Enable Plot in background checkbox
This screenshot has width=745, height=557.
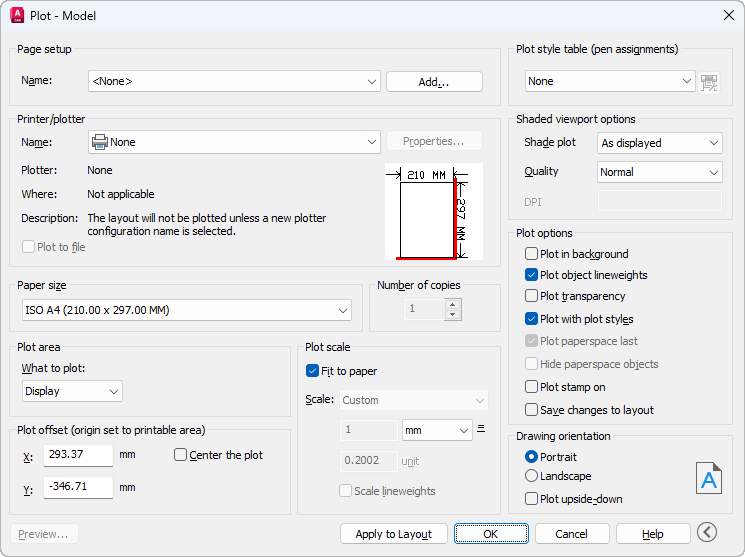click(x=532, y=254)
